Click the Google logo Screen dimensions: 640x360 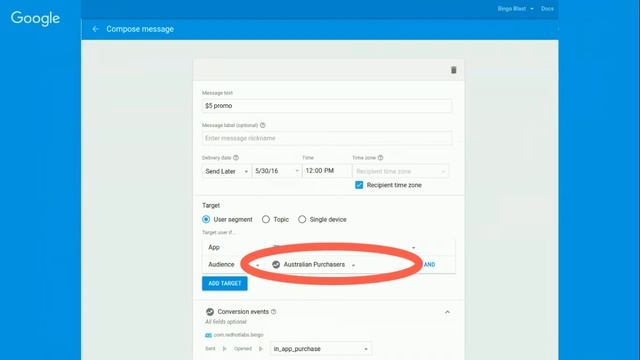point(36,18)
